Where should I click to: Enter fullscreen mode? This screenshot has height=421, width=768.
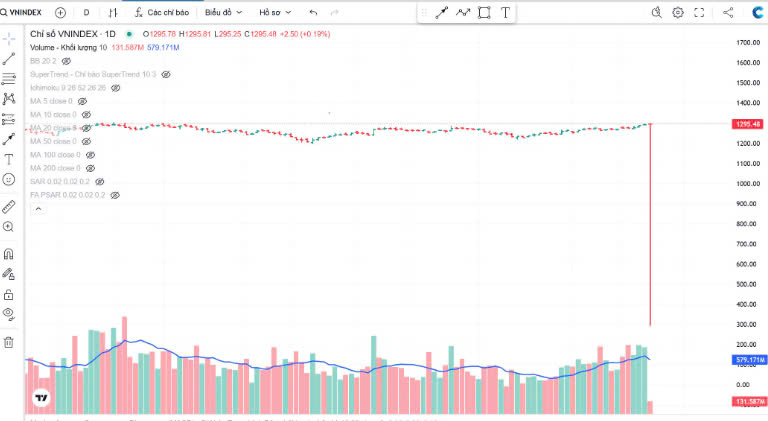coord(699,13)
